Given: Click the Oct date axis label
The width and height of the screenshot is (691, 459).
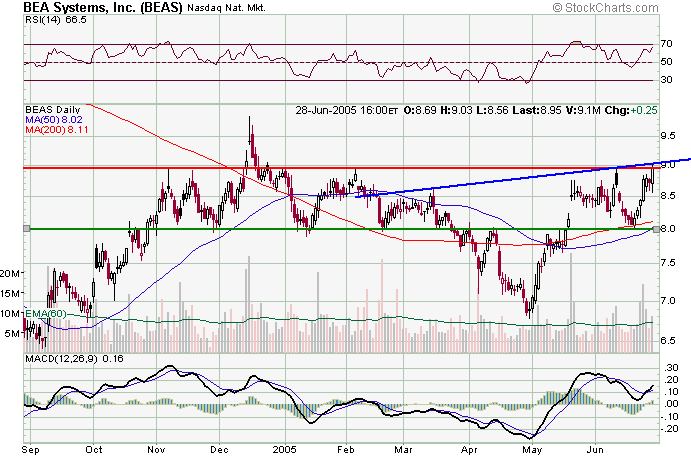Looking at the screenshot, I should click(94, 450).
